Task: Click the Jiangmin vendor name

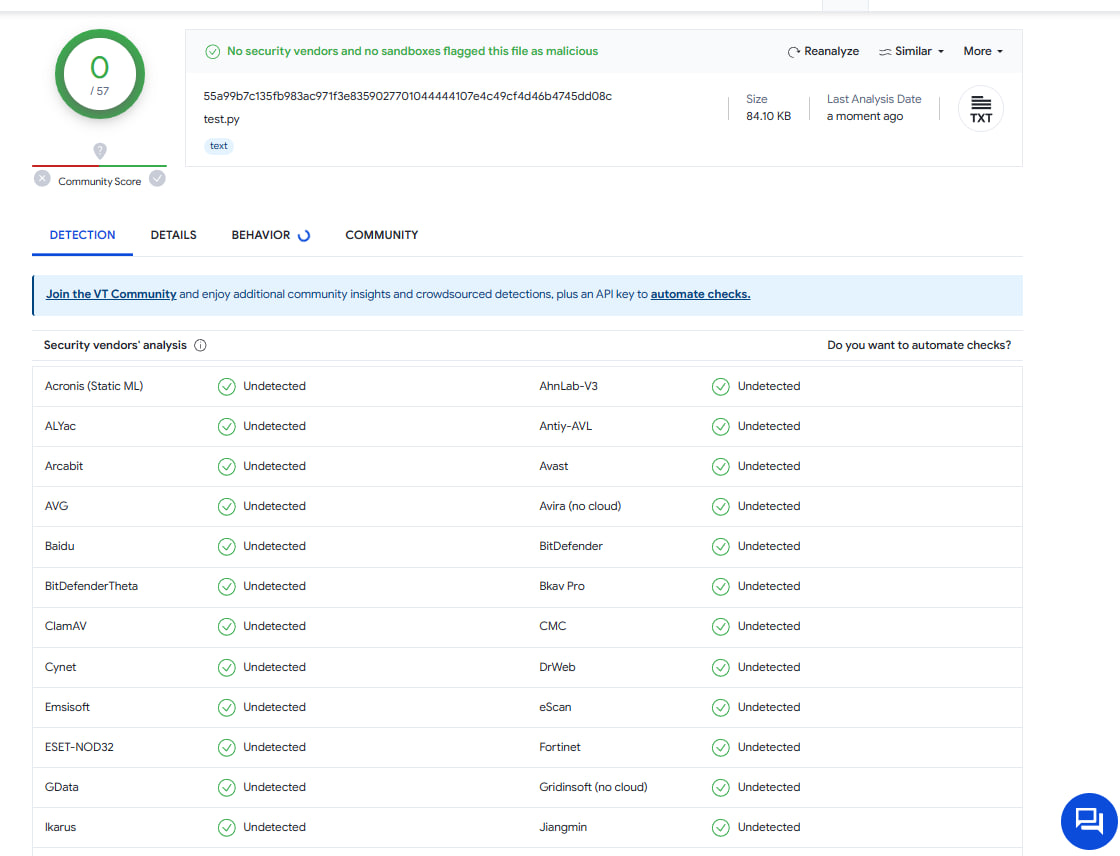Action: coord(563,827)
